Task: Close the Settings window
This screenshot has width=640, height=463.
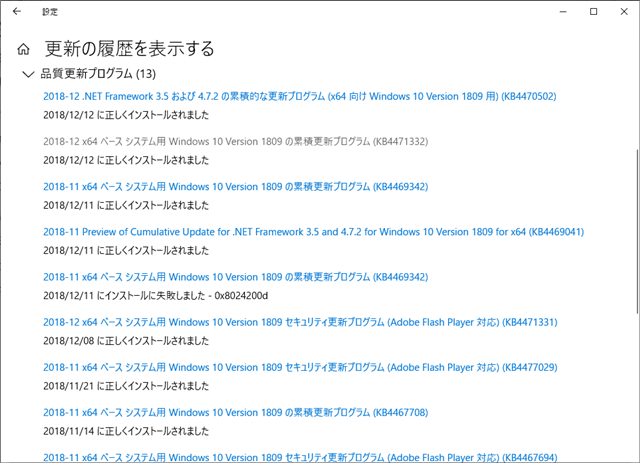Action: tap(624, 11)
